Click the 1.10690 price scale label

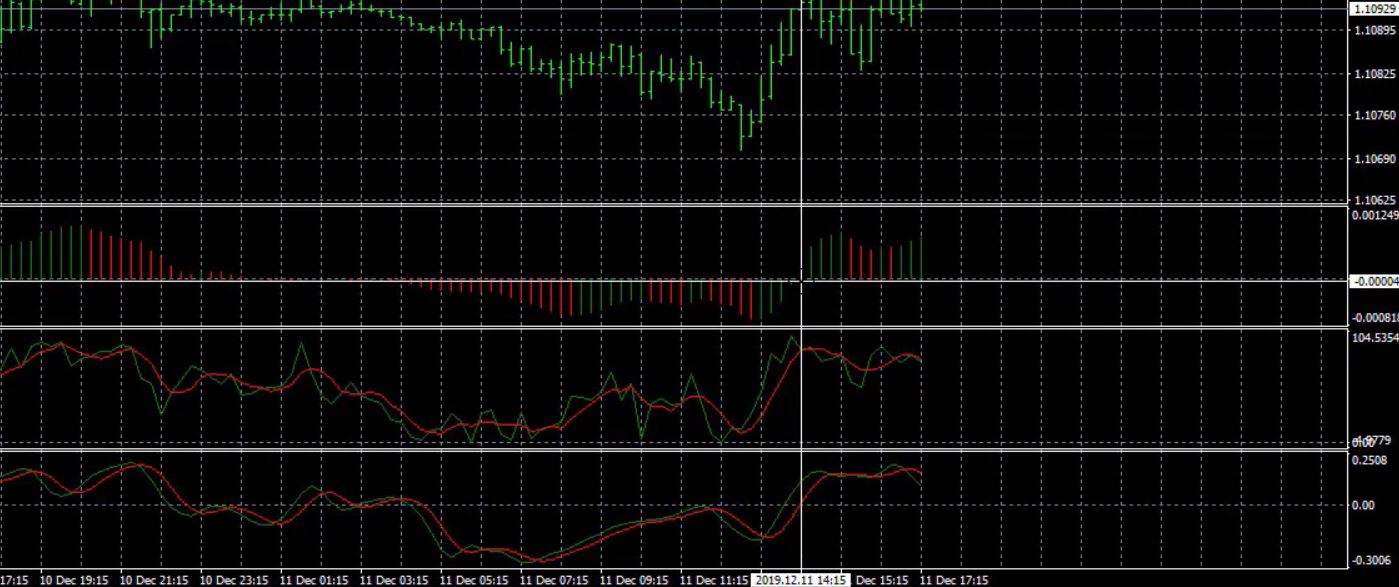[1372, 159]
